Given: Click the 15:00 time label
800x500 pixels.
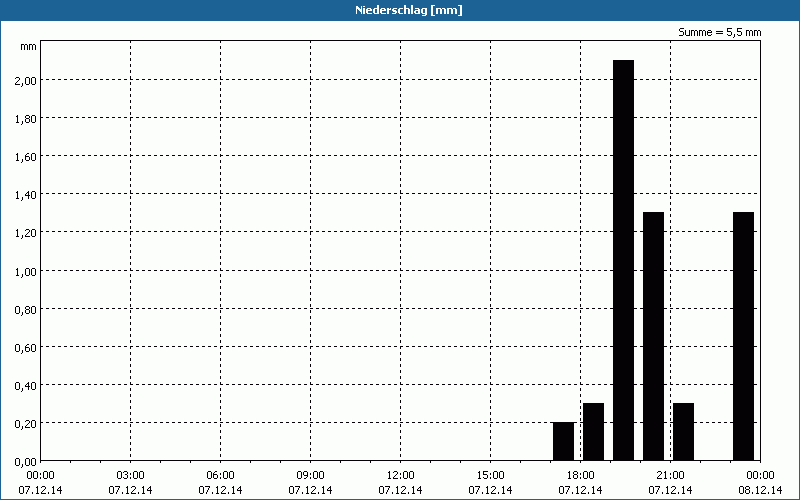Looking at the screenshot, I should click(x=490, y=476).
